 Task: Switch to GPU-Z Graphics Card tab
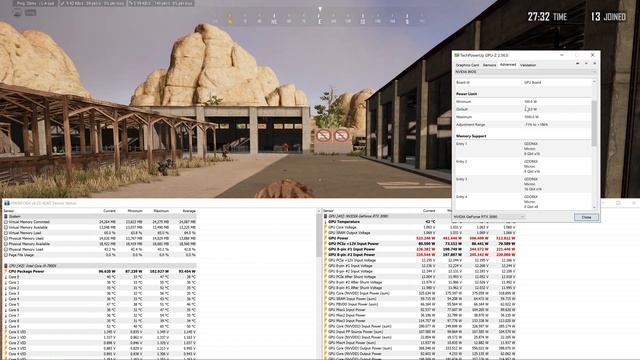point(467,65)
